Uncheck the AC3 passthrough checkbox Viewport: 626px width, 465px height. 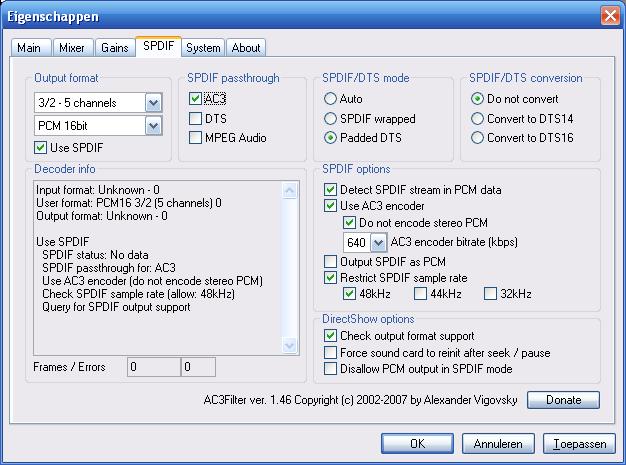click(195, 99)
